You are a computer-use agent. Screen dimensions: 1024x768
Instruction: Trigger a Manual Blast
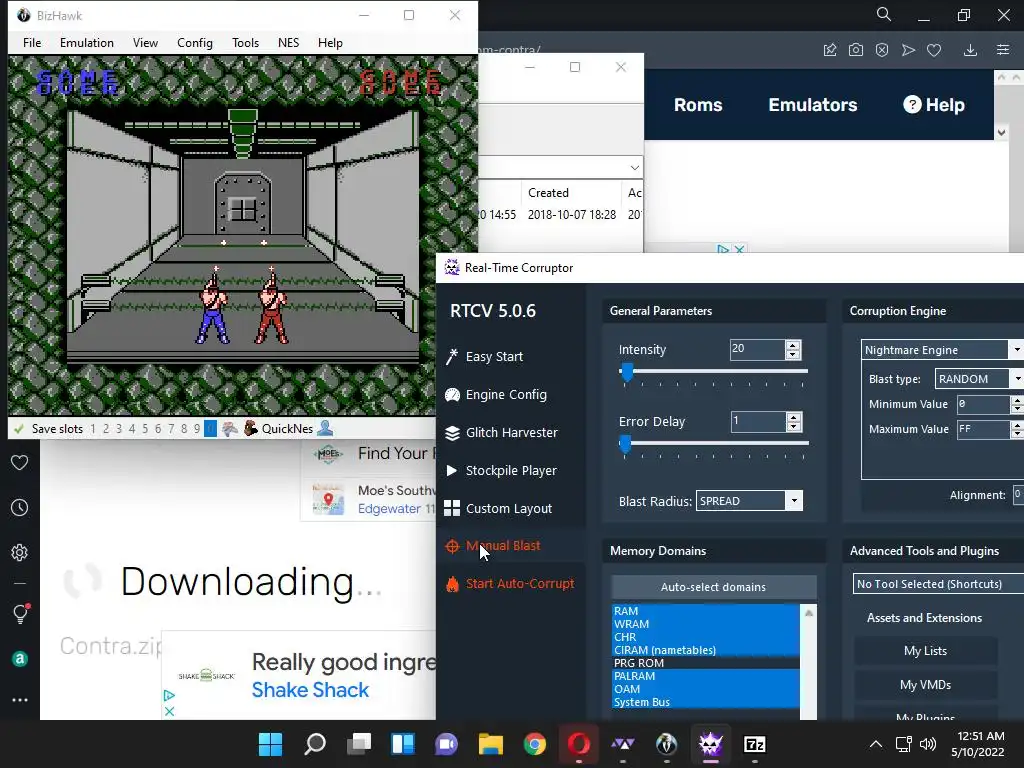click(493, 546)
